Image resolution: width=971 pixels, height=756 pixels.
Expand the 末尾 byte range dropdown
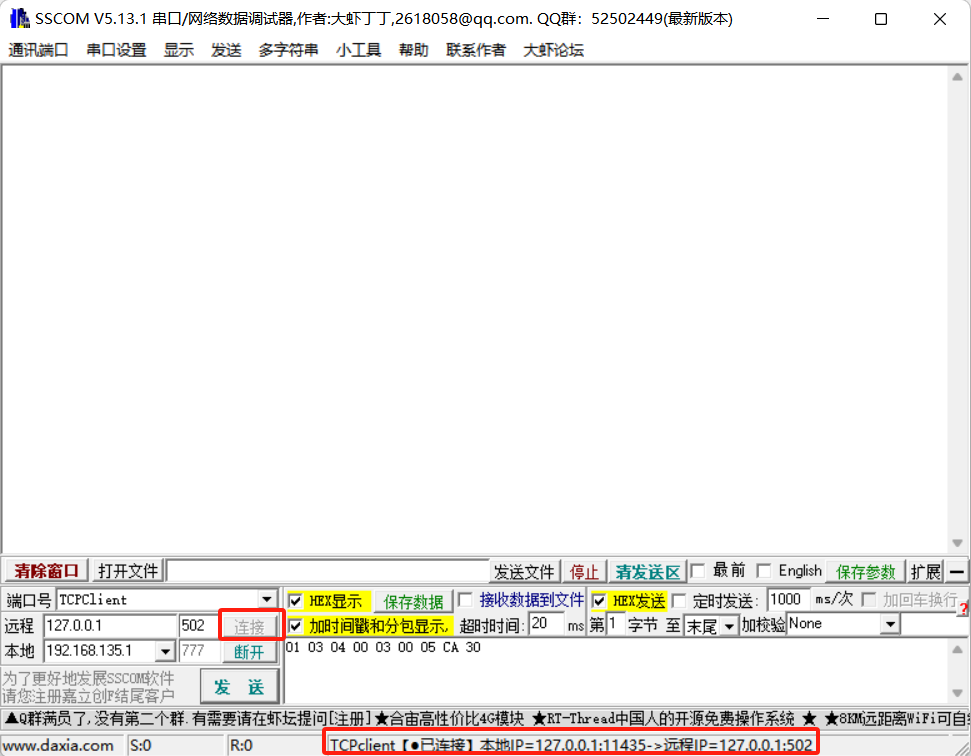[729, 627]
